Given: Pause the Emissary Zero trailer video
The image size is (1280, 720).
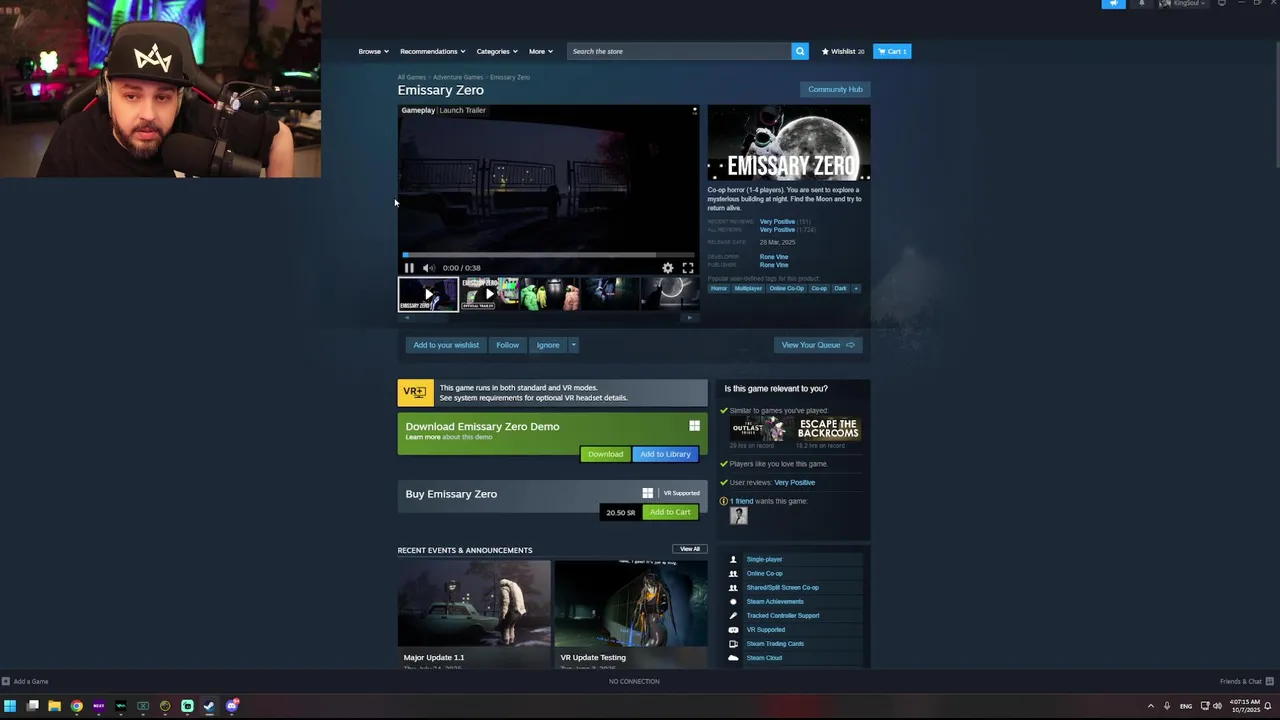Looking at the screenshot, I should click(409, 268).
